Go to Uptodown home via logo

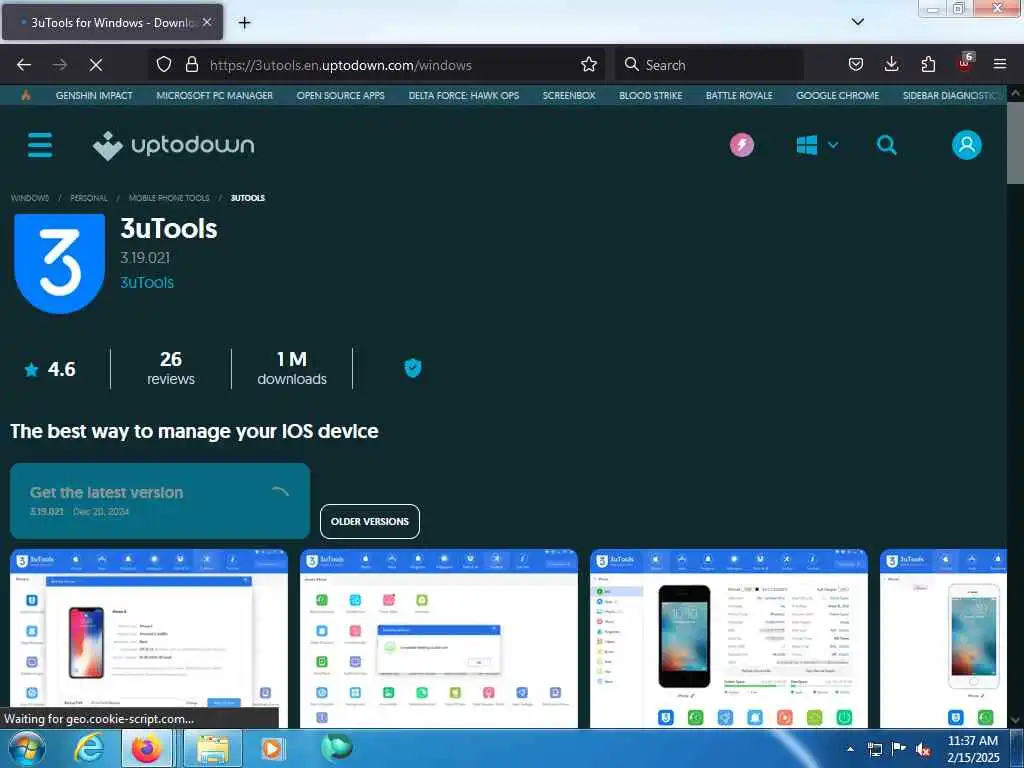[x=173, y=145]
